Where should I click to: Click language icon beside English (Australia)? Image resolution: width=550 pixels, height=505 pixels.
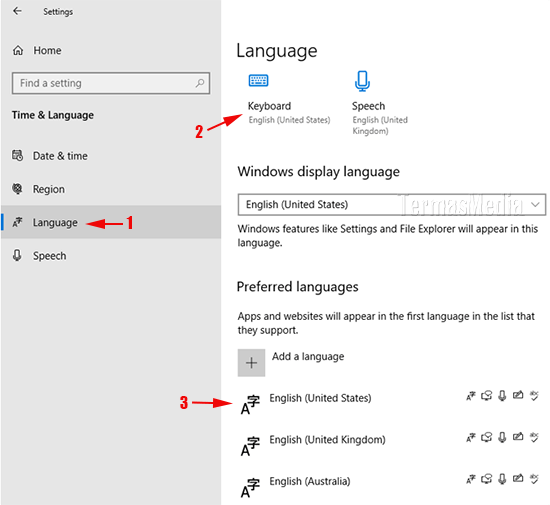pos(250,488)
